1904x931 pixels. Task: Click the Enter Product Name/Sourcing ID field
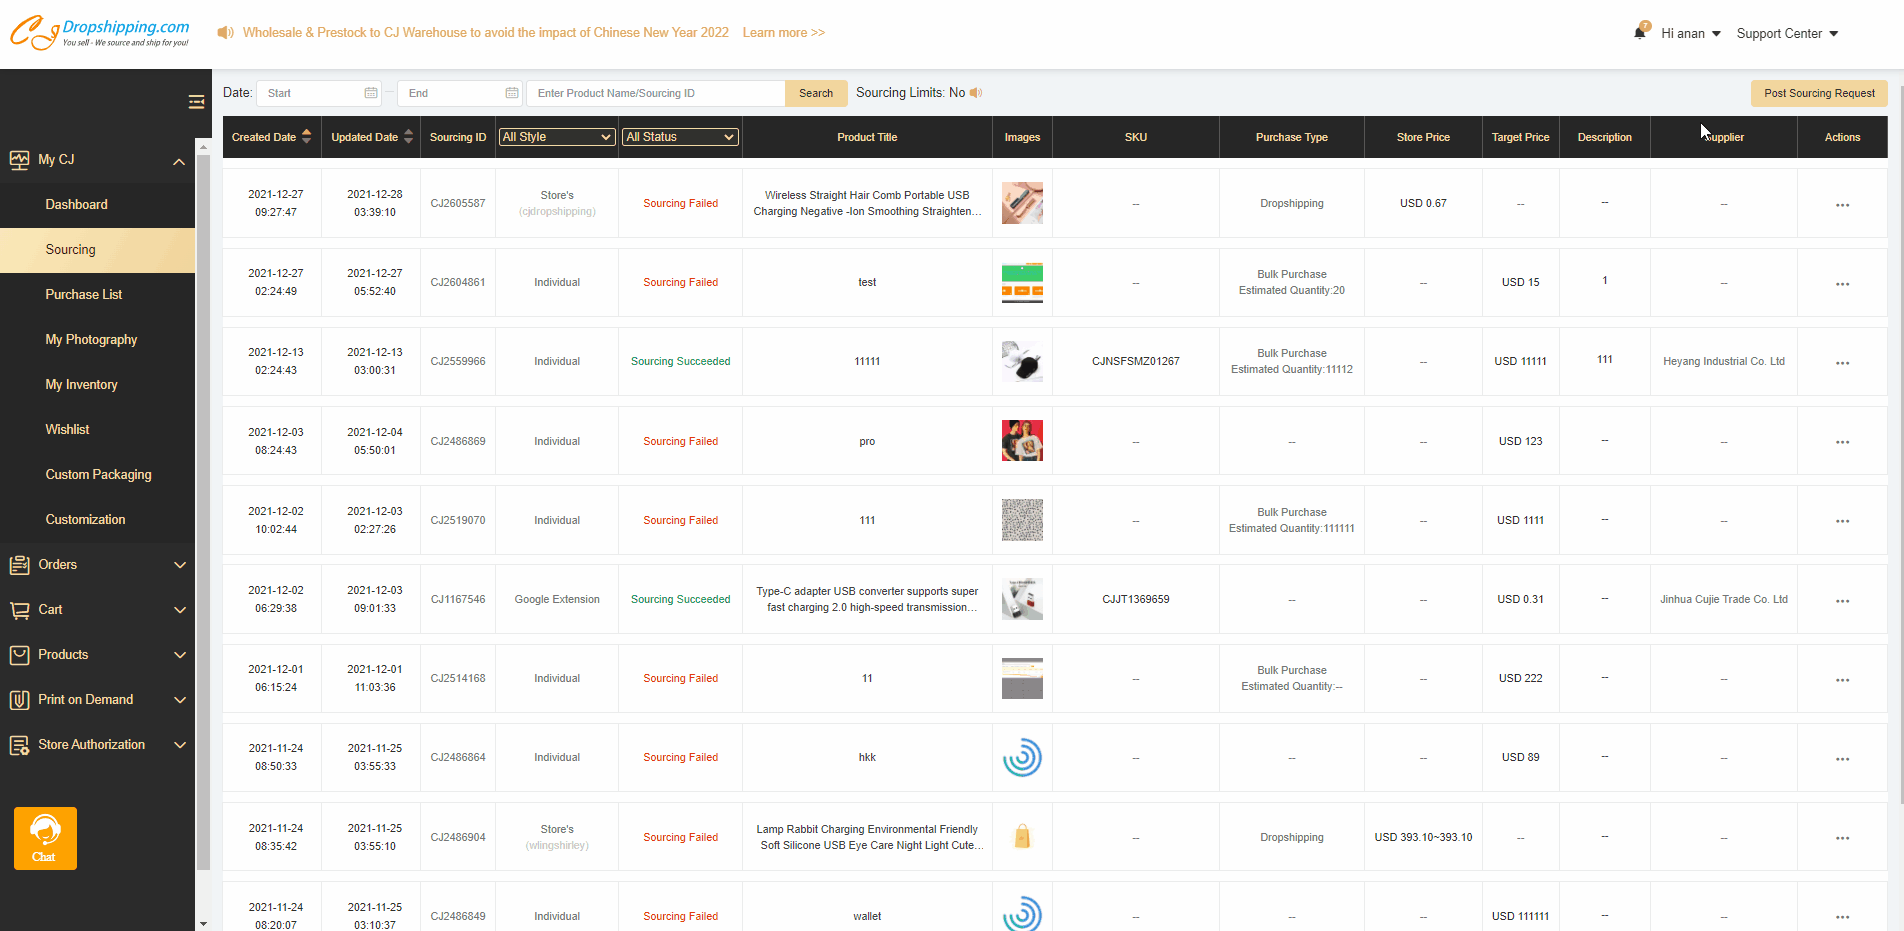pyautogui.click(x=655, y=92)
